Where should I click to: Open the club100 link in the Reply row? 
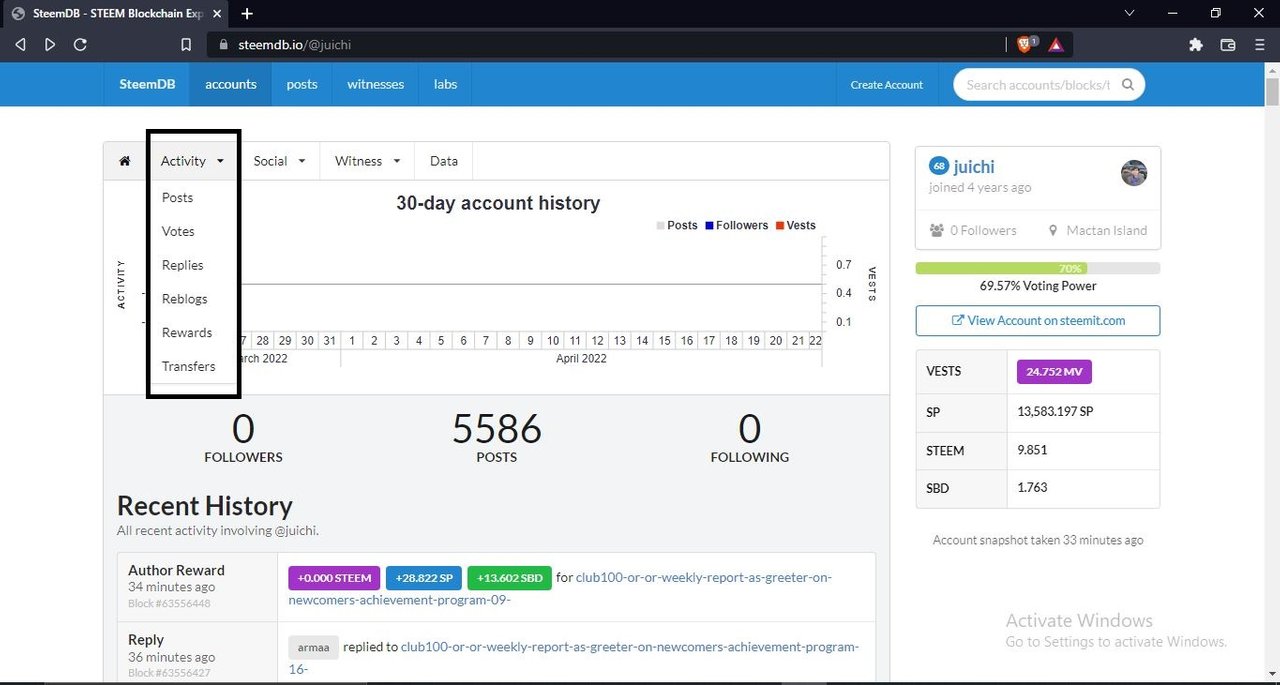(574, 657)
